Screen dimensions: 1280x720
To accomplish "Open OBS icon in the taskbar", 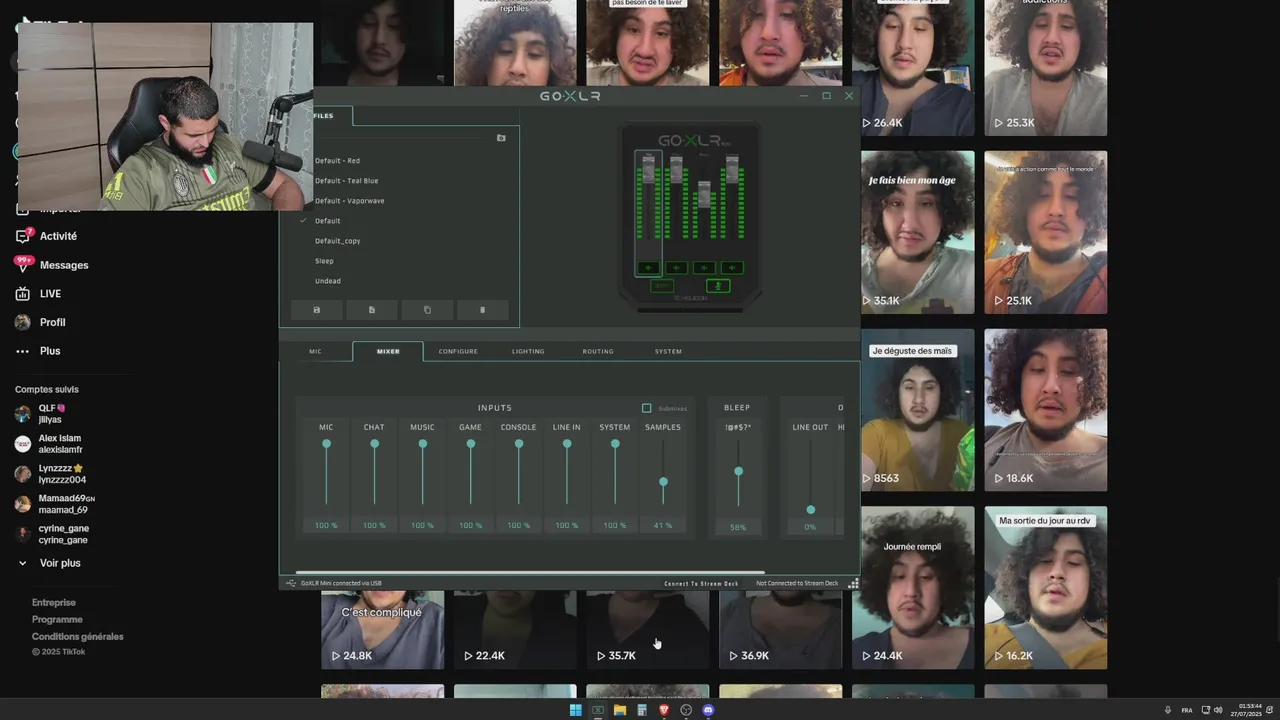I will point(686,710).
